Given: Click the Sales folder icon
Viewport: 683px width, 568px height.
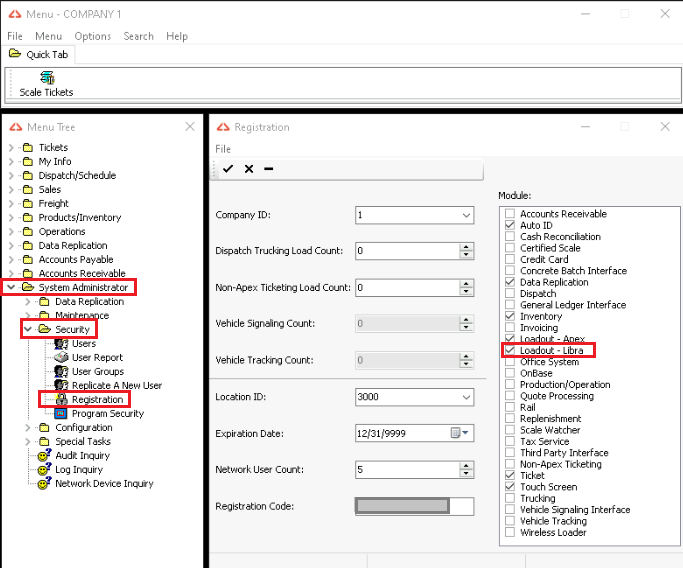Looking at the screenshot, I should [27, 189].
